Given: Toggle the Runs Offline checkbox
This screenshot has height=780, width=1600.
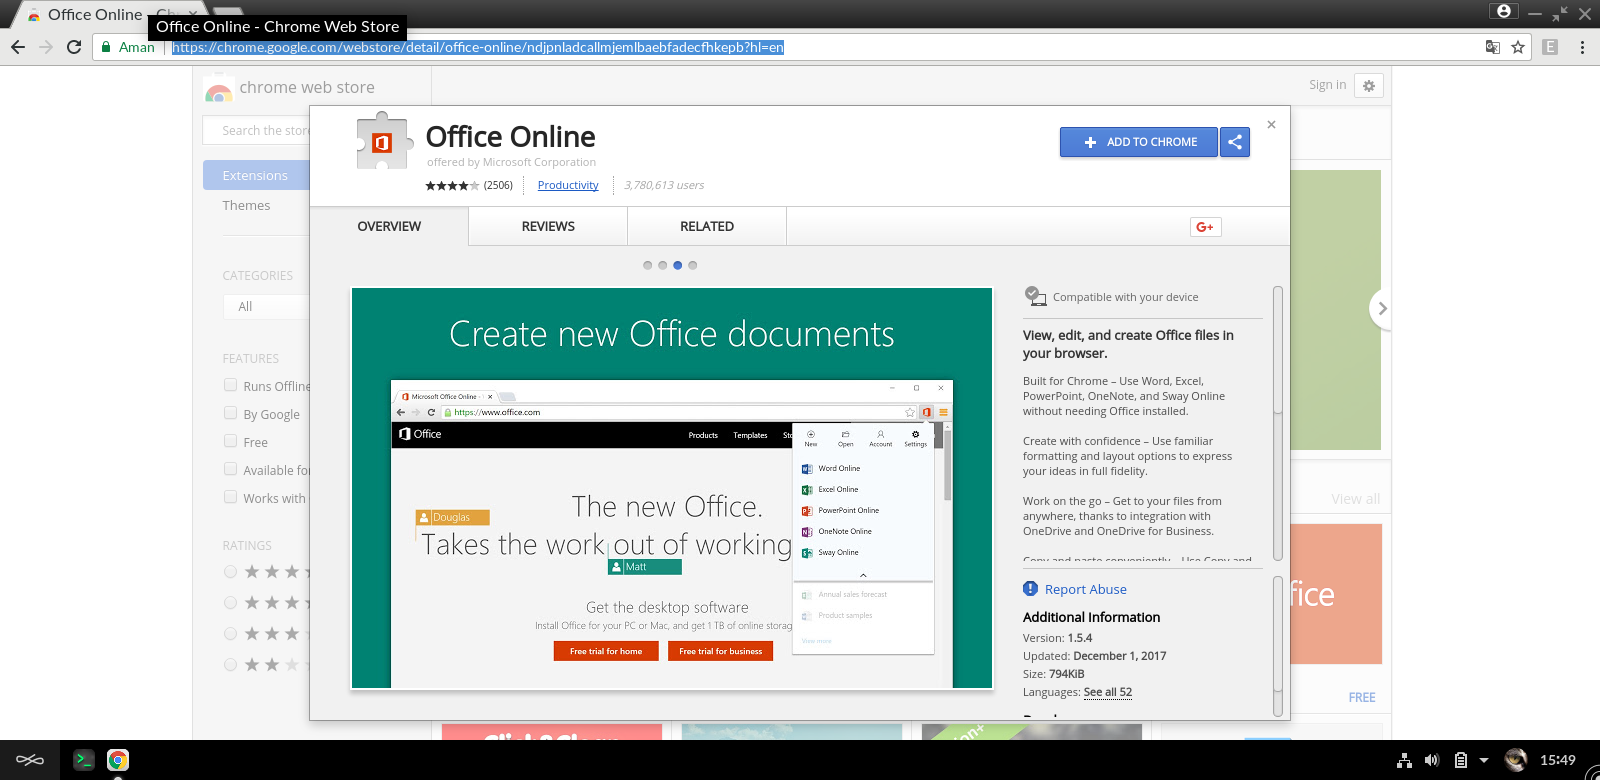Looking at the screenshot, I should (x=230, y=385).
